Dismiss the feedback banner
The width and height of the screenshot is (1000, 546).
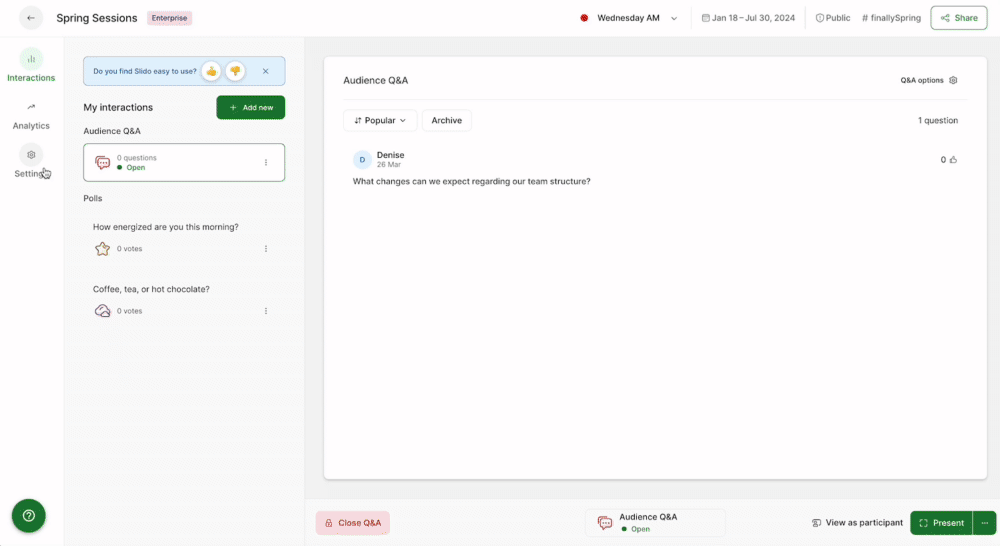coord(265,71)
